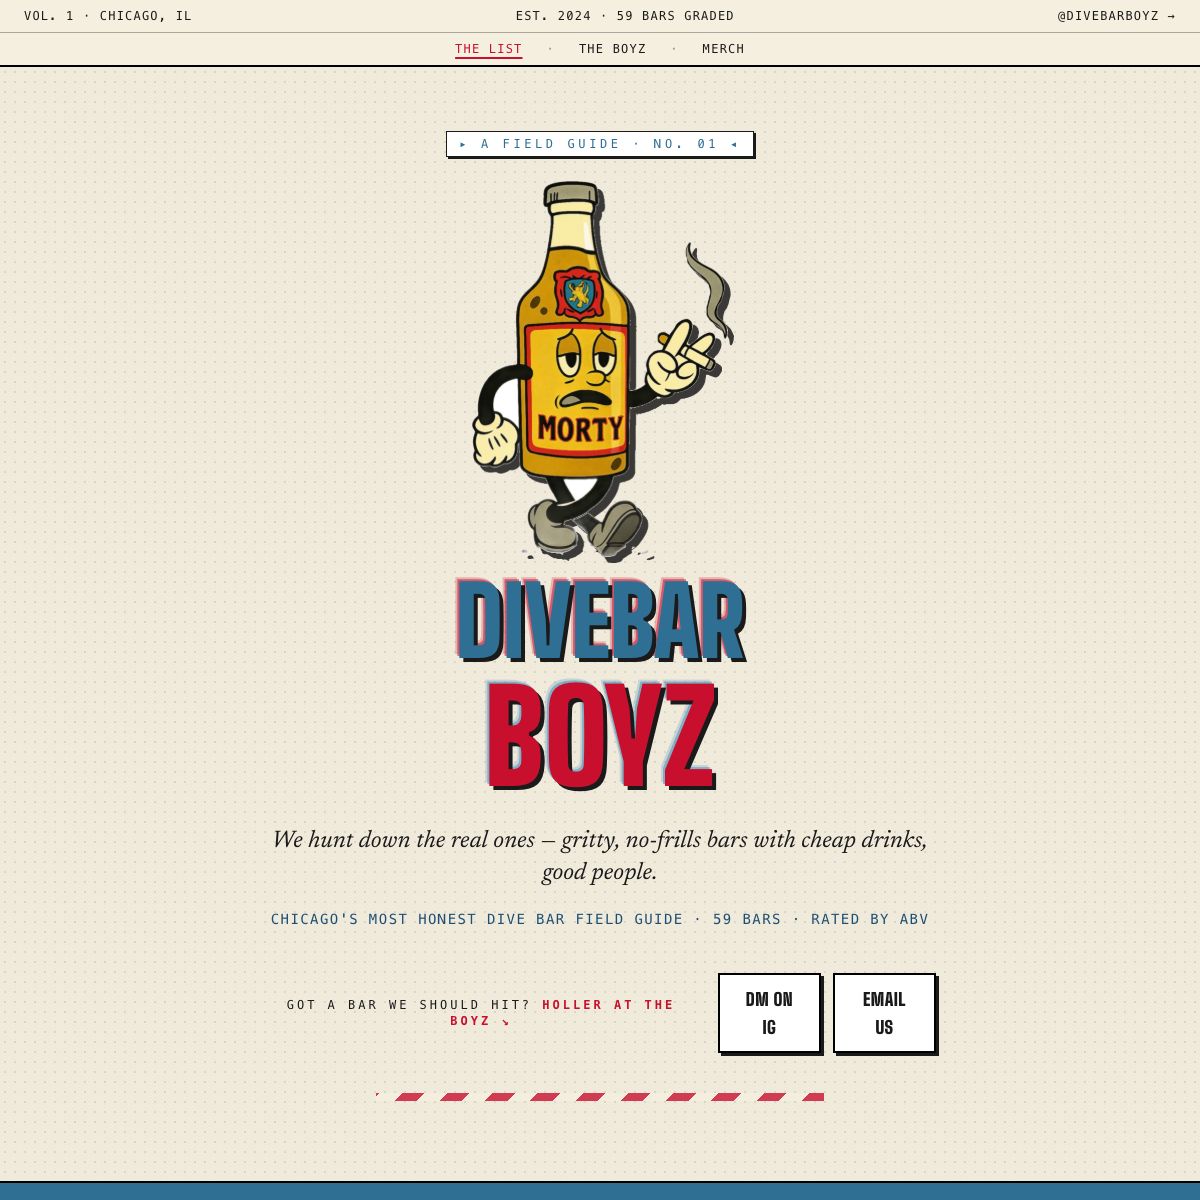The width and height of the screenshot is (1200, 1200).
Task: Click the DM on IG button
Action: 769,1013
